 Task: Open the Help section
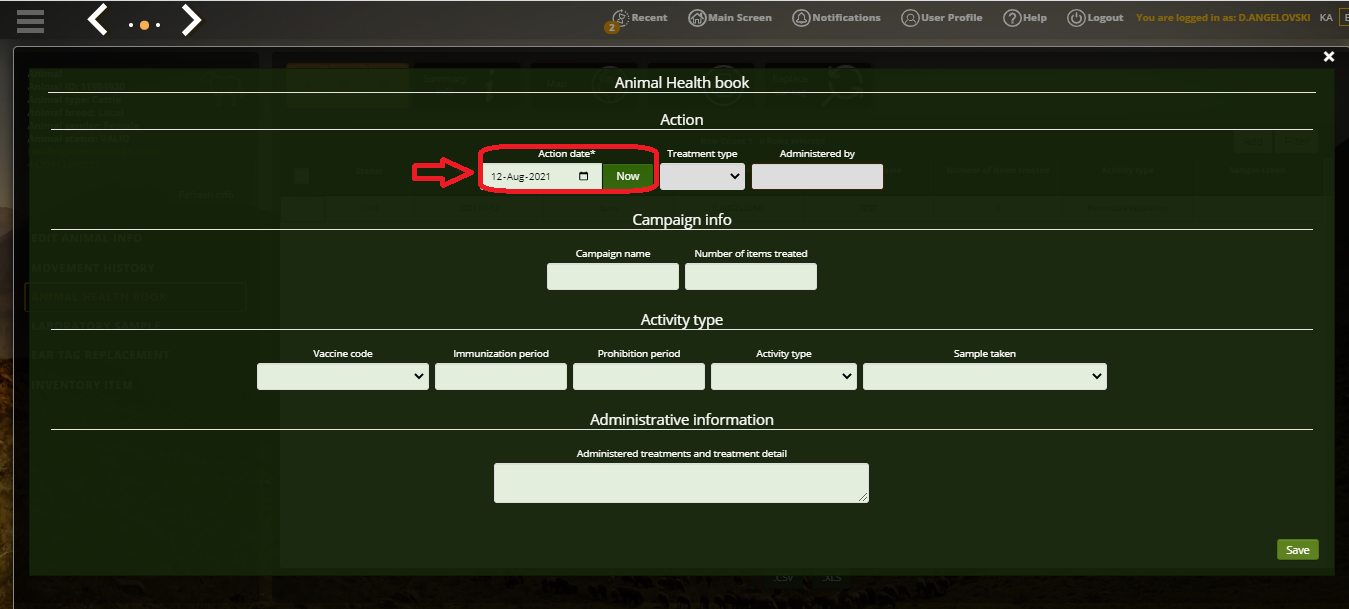click(1025, 18)
